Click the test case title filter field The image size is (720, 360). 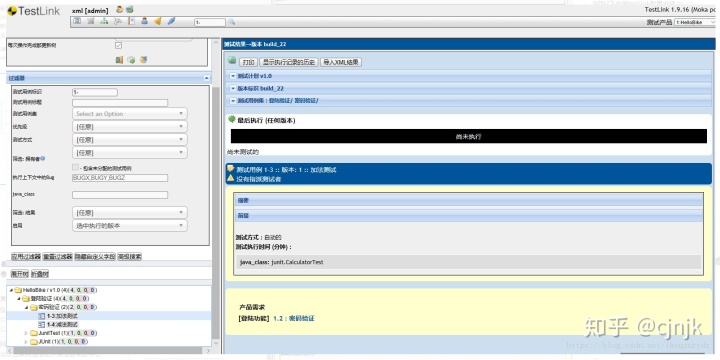point(120,103)
